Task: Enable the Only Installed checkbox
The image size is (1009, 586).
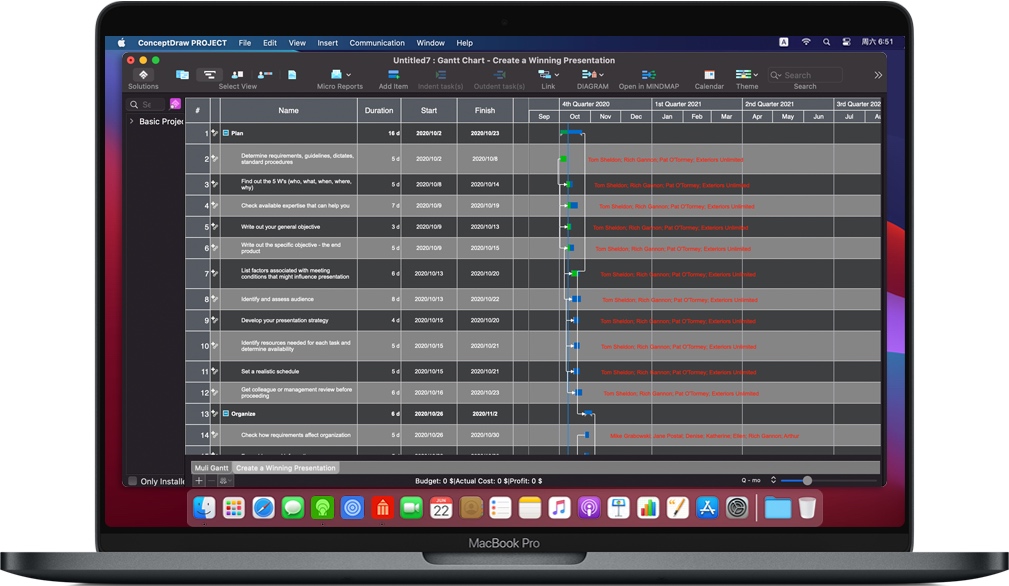Action: tap(131, 481)
